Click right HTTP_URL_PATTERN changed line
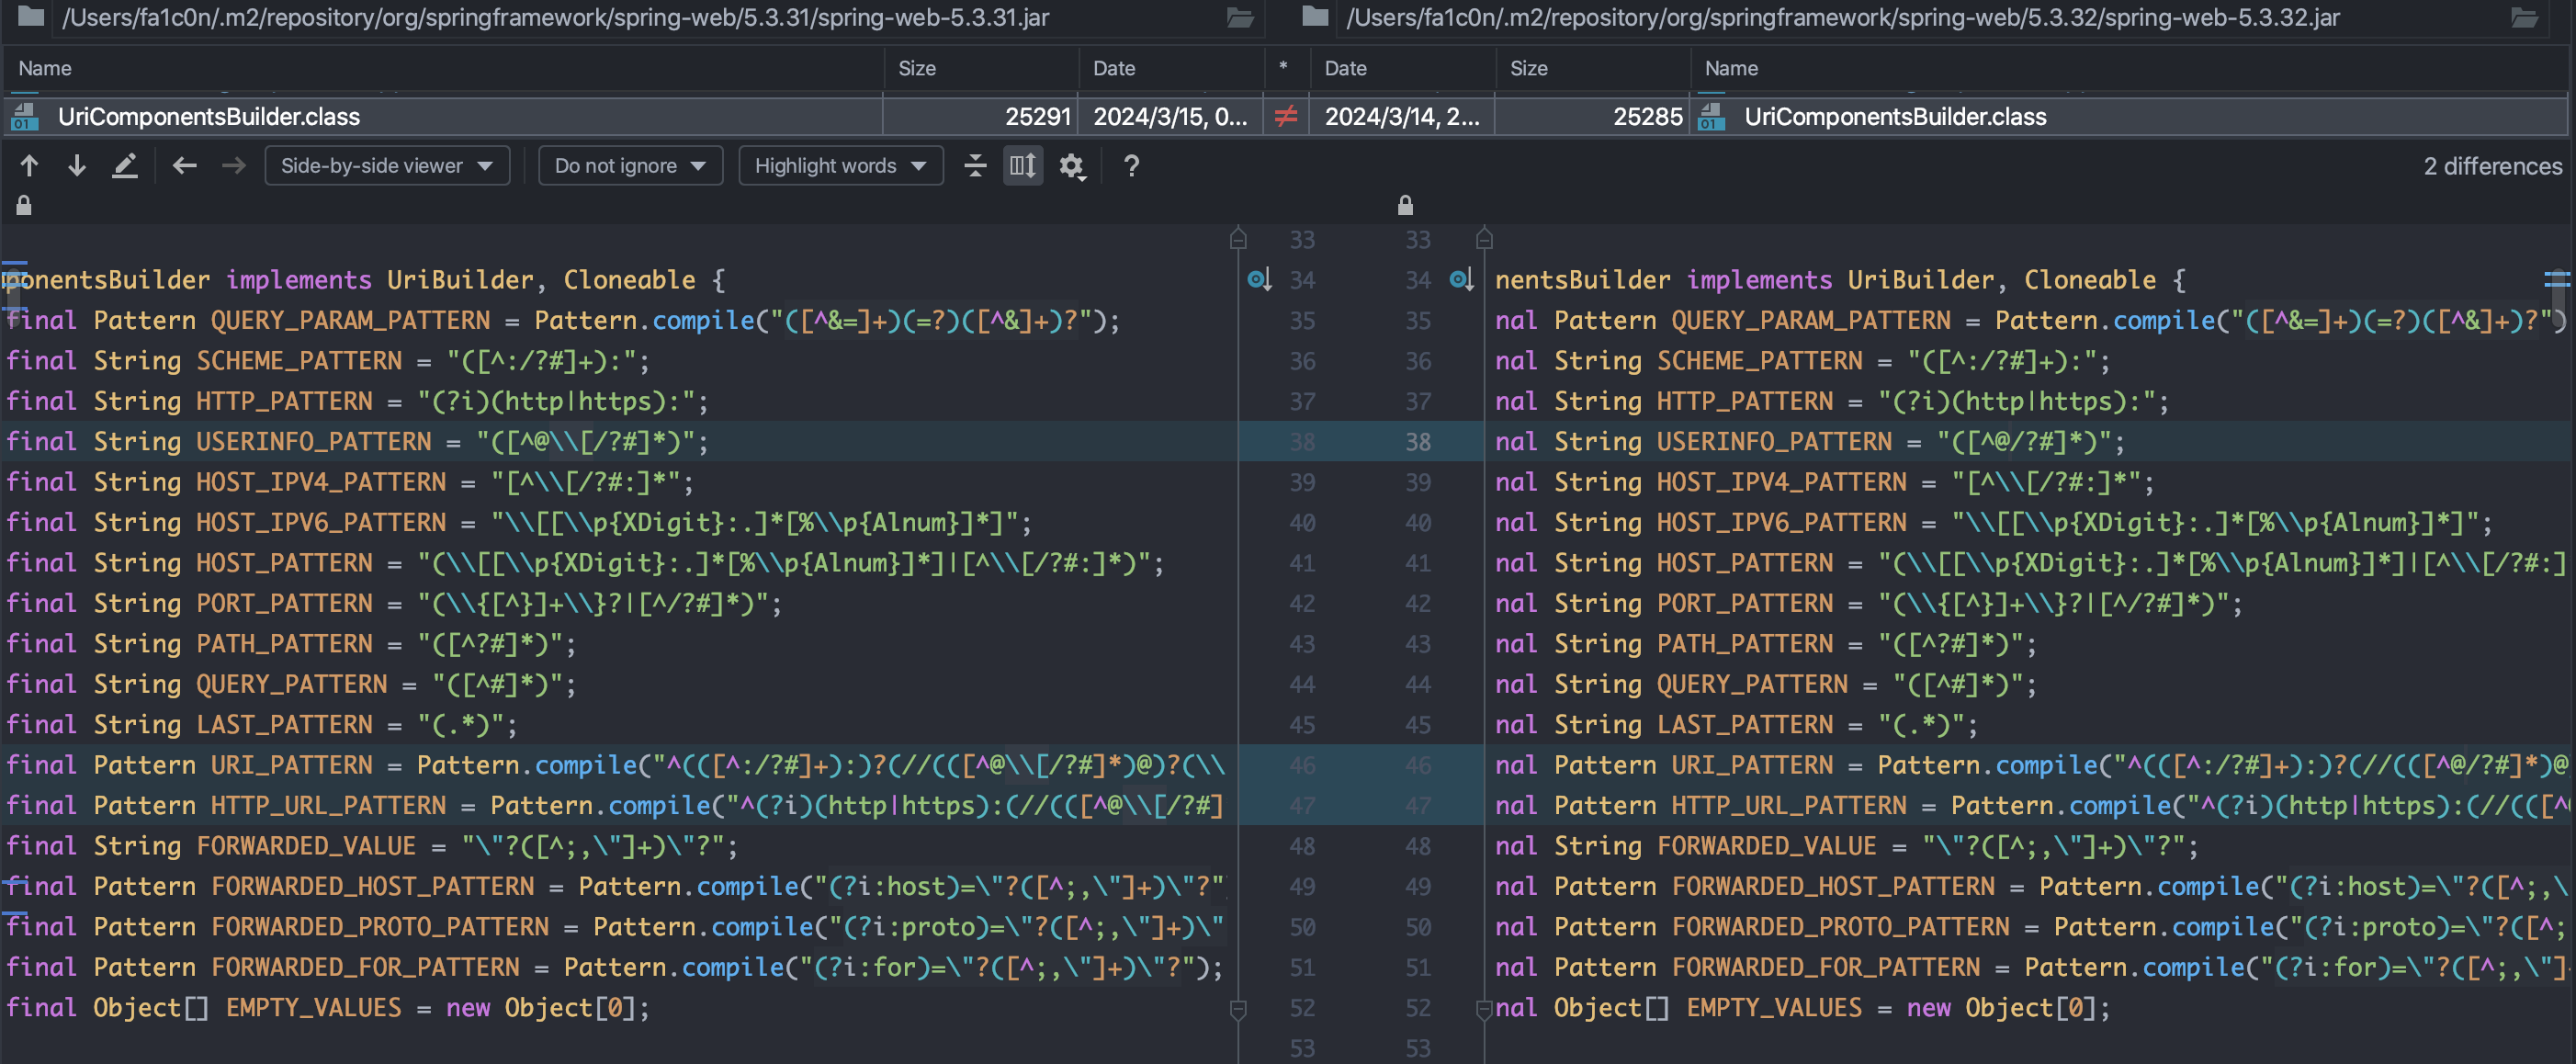Image resolution: width=2576 pixels, height=1064 pixels. point(2030,805)
